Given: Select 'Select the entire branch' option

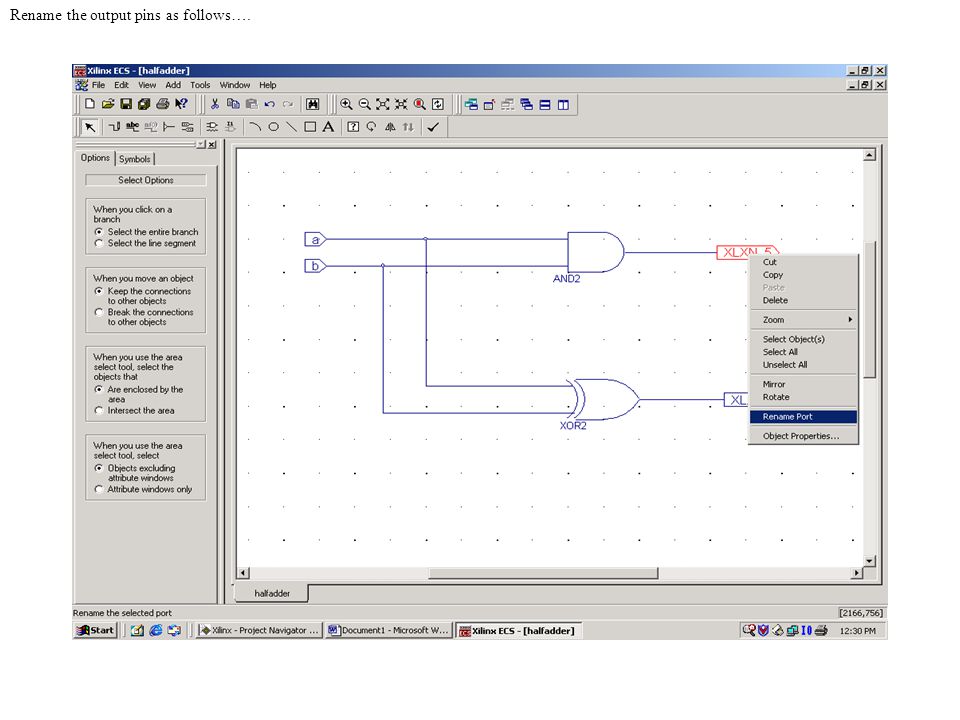Looking at the screenshot, I should pos(99,232).
